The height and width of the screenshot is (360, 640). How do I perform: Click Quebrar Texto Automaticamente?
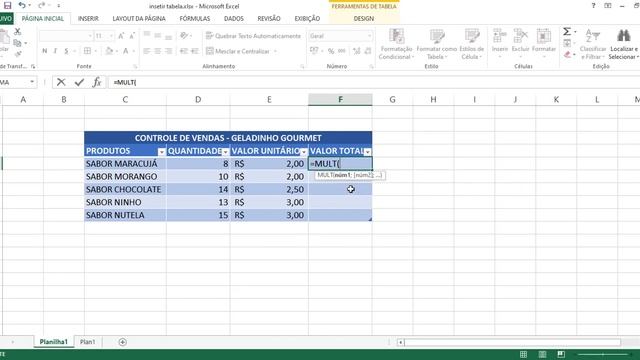253,36
